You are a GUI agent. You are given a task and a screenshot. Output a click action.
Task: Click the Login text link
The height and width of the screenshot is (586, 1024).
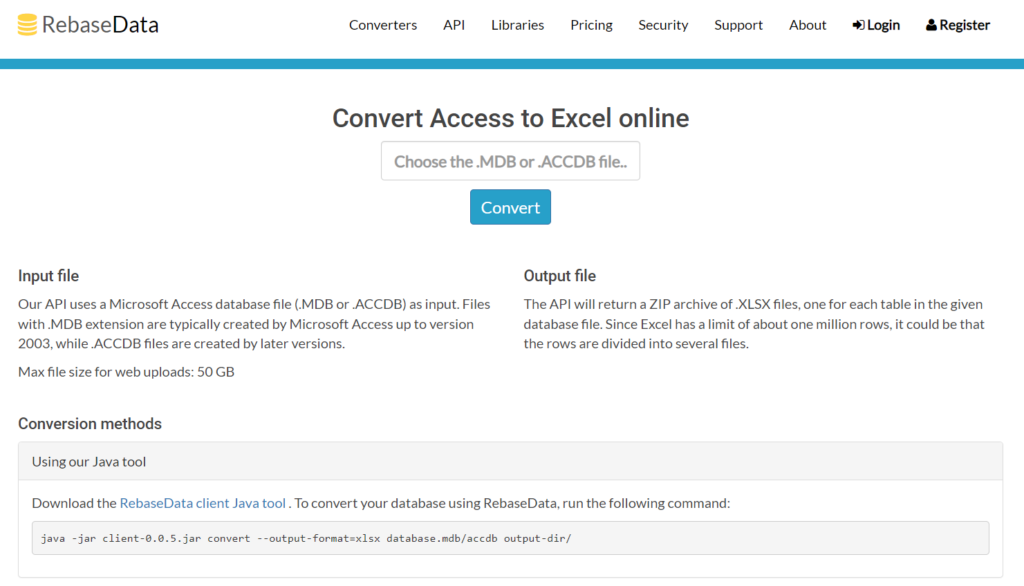883,25
